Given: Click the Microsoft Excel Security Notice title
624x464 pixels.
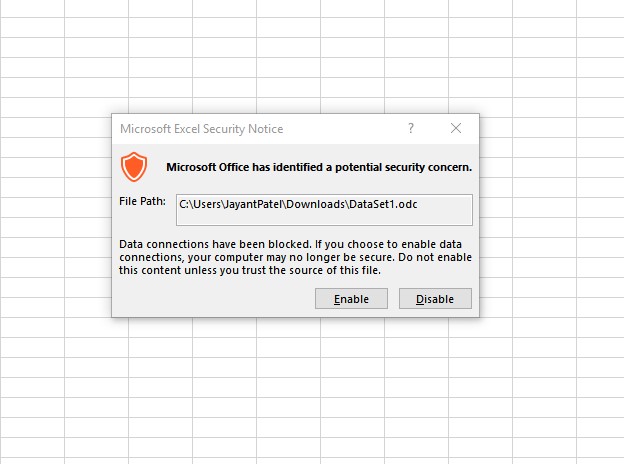Looking at the screenshot, I should click(201, 129).
